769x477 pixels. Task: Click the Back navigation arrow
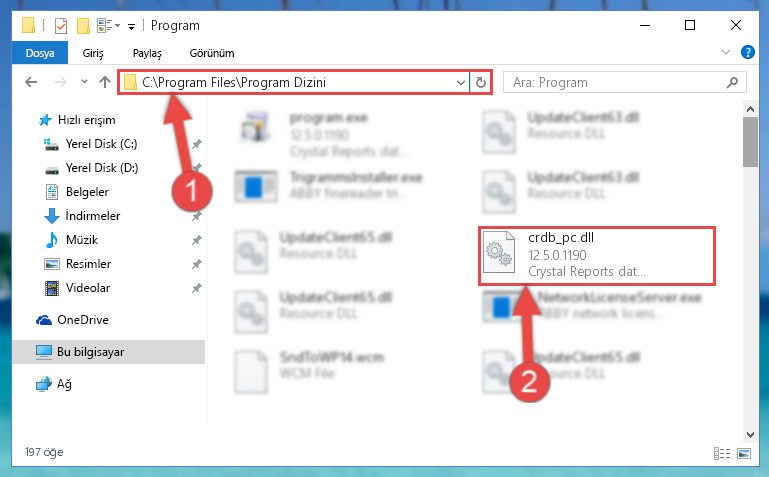[31, 82]
